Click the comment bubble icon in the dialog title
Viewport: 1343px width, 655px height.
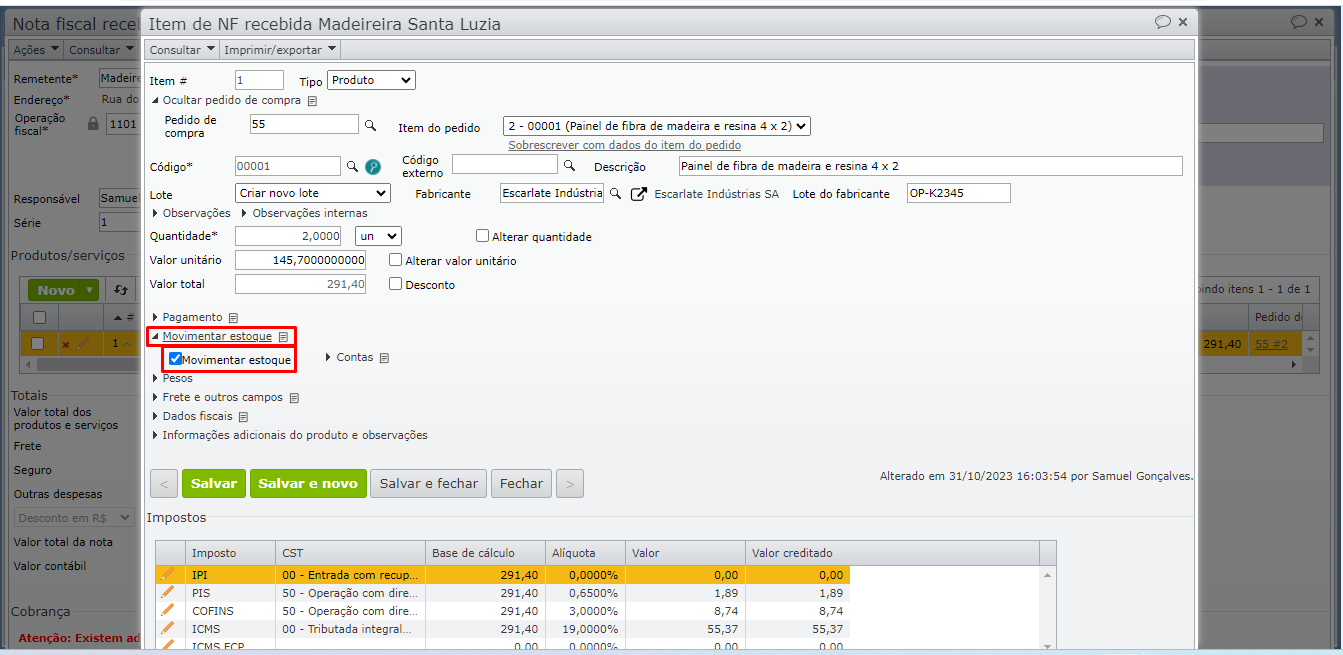pyautogui.click(x=1163, y=22)
